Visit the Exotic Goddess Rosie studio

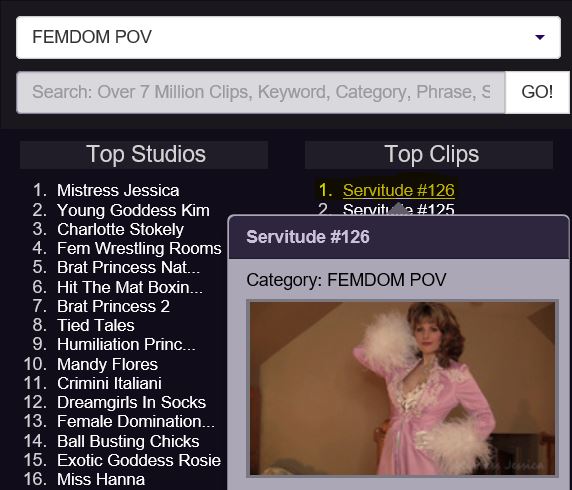tap(139, 460)
